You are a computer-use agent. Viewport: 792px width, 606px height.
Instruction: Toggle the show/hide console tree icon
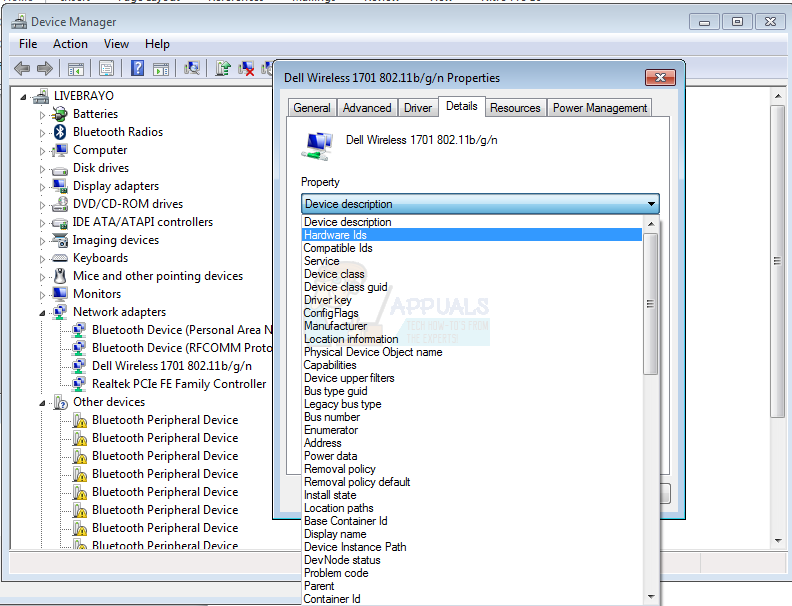76,68
